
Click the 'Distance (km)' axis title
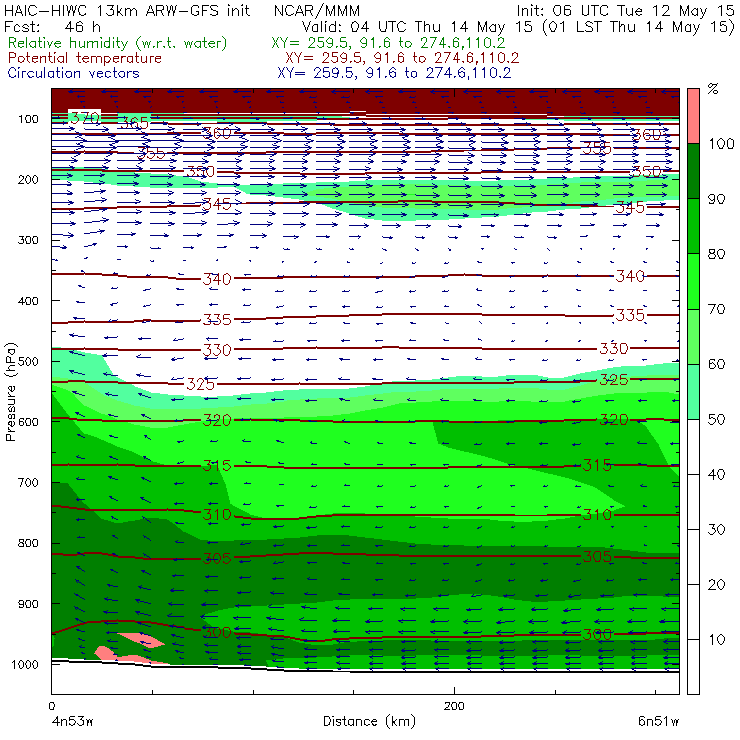[x=370, y=721]
